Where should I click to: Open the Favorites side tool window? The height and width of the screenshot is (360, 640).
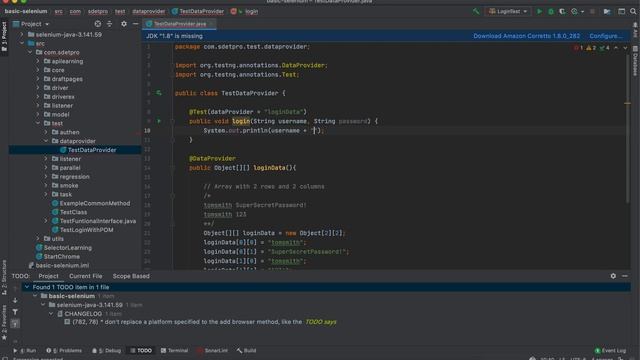coord(4,322)
